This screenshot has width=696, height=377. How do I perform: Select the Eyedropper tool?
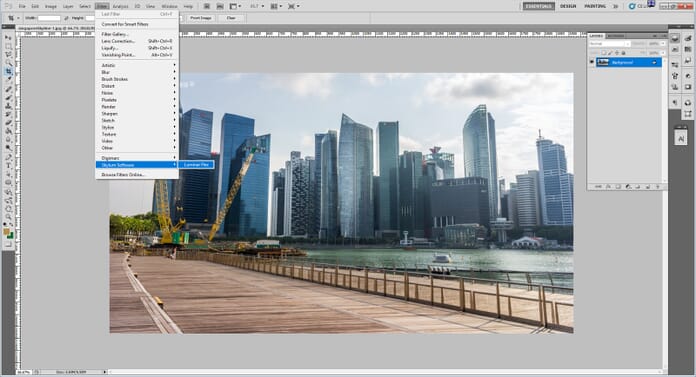click(x=8, y=79)
